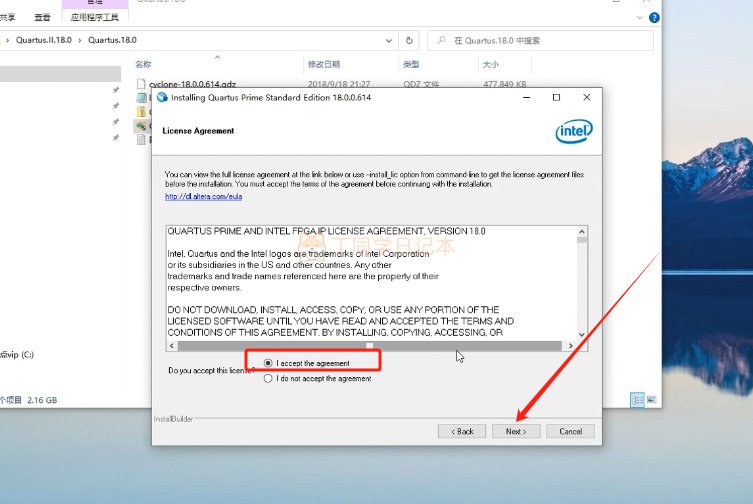Click Quartus.18.0 breadcrumb in Explorer address bar
This screenshot has width=753, height=504.
(x=112, y=40)
